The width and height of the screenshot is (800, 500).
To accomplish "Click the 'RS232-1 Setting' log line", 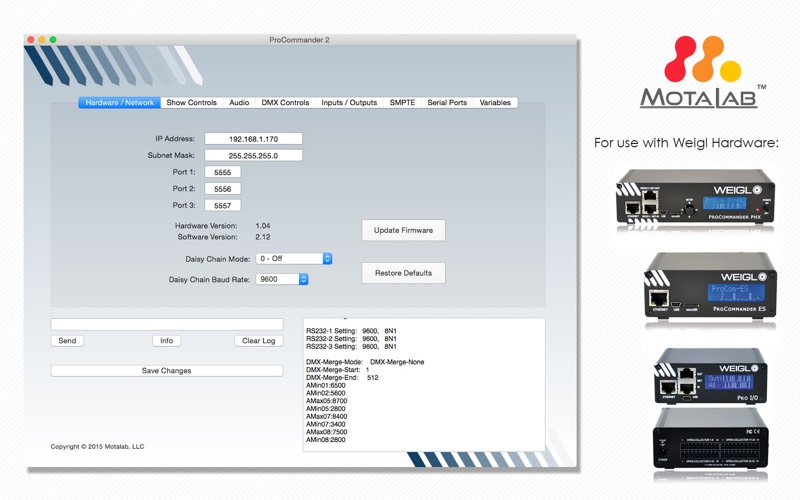I will [351, 331].
